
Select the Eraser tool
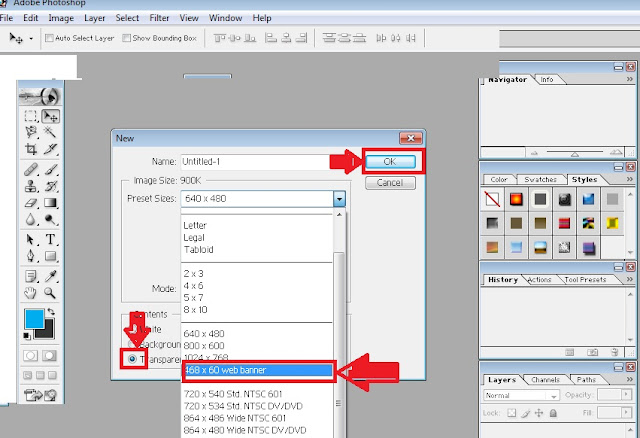click(31, 203)
